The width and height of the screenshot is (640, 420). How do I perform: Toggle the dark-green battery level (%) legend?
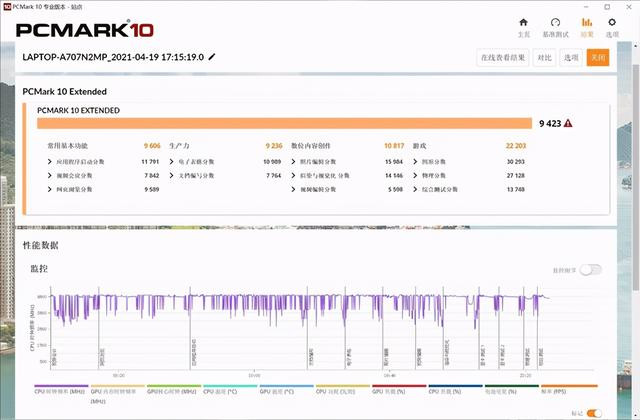(512, 390)
